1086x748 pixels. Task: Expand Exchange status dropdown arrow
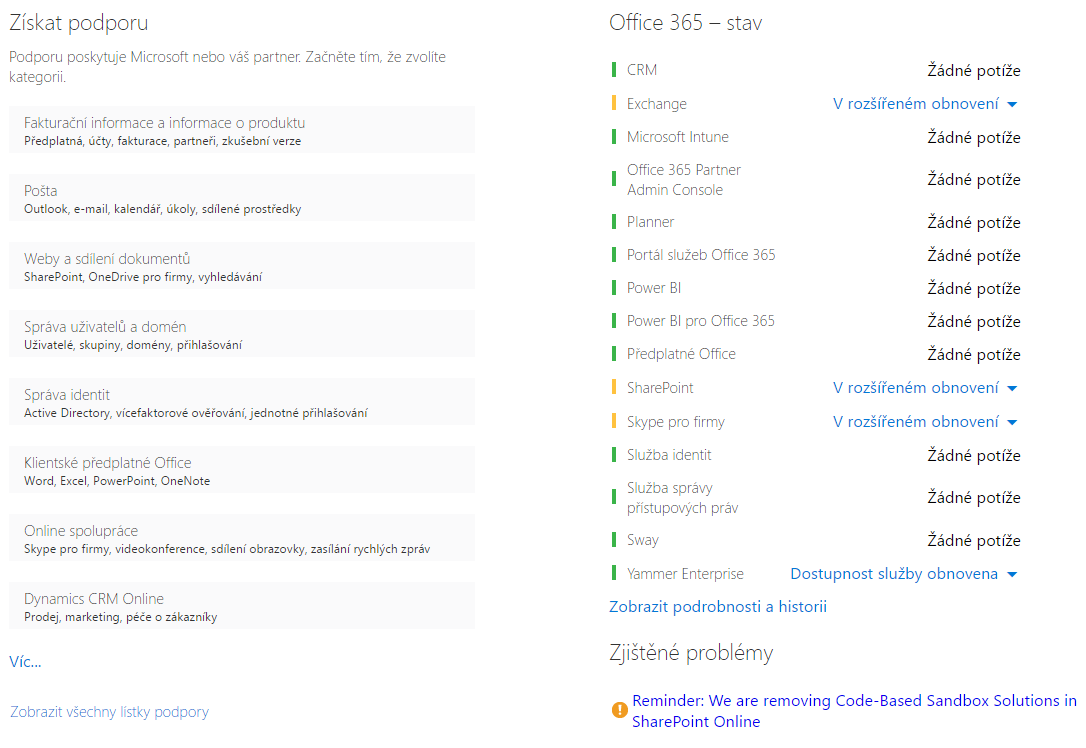point(1012,105)
